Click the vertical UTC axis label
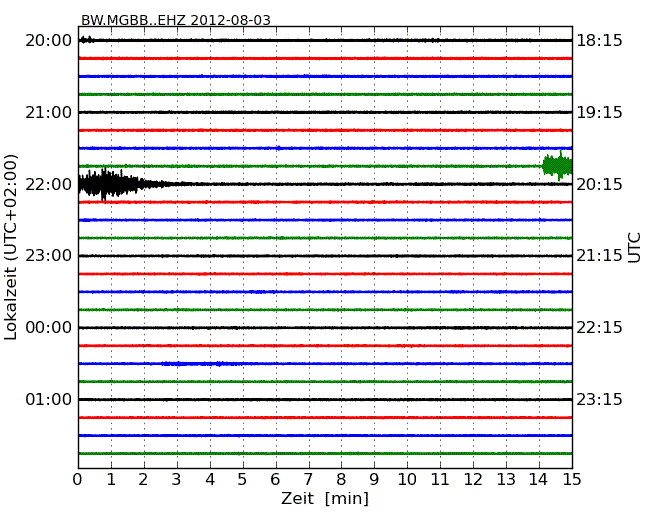The width and height of the screenshot is (650, 520). (x=634, y=248)
